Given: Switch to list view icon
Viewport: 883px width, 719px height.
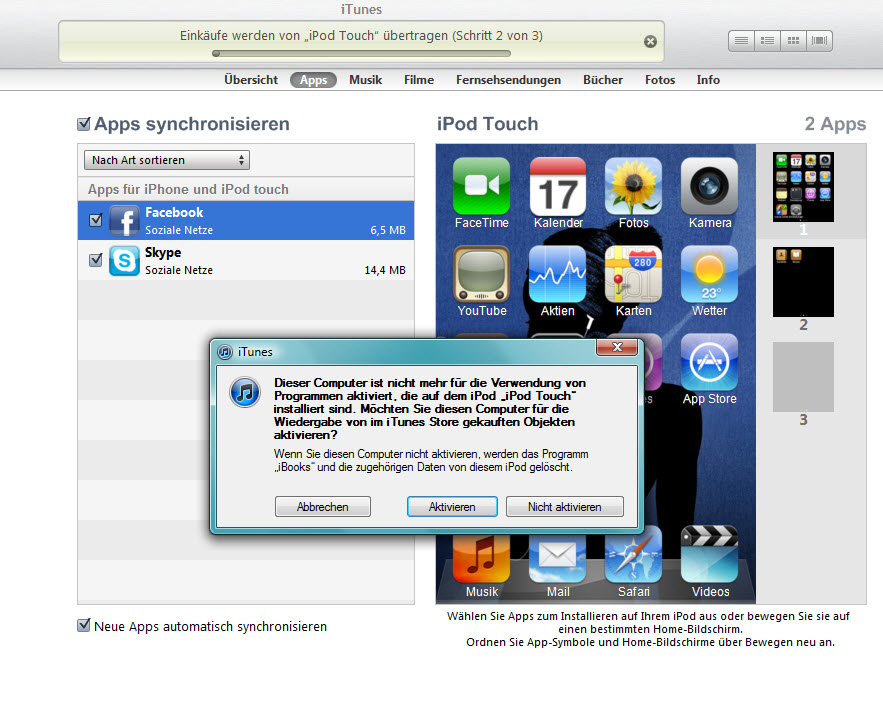Looking at the screenshot, I should pos(741,41).
